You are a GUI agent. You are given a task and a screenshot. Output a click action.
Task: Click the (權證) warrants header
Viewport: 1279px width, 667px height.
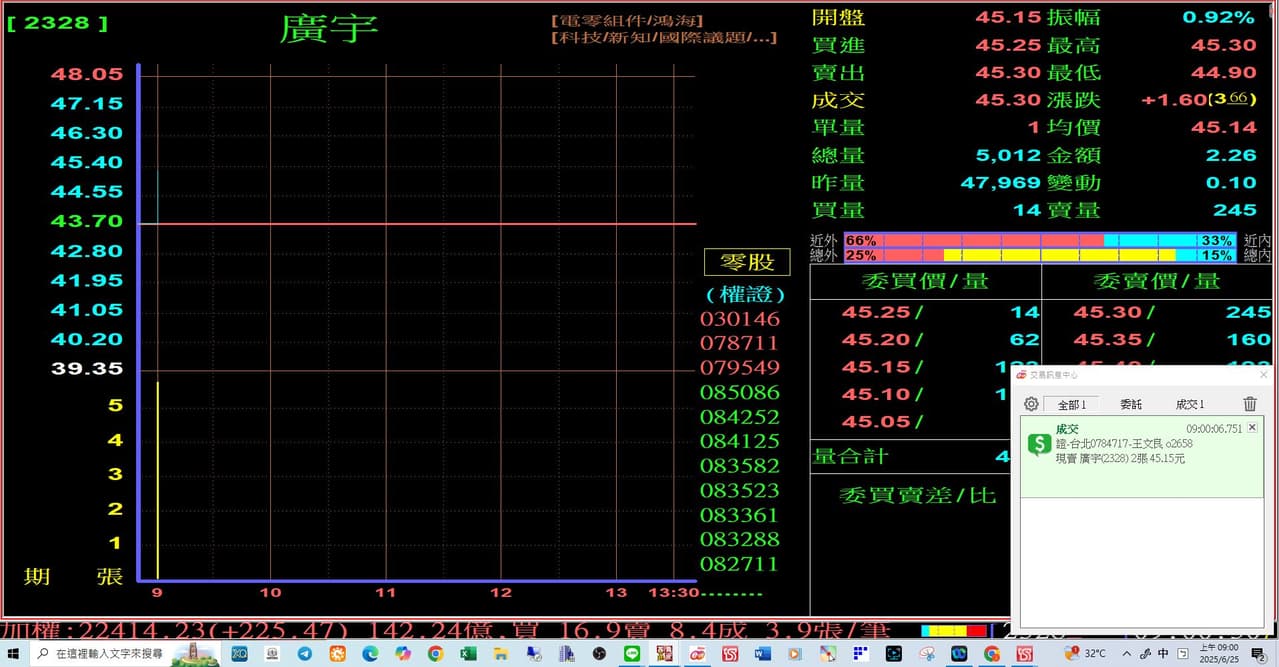coord(746,295)
